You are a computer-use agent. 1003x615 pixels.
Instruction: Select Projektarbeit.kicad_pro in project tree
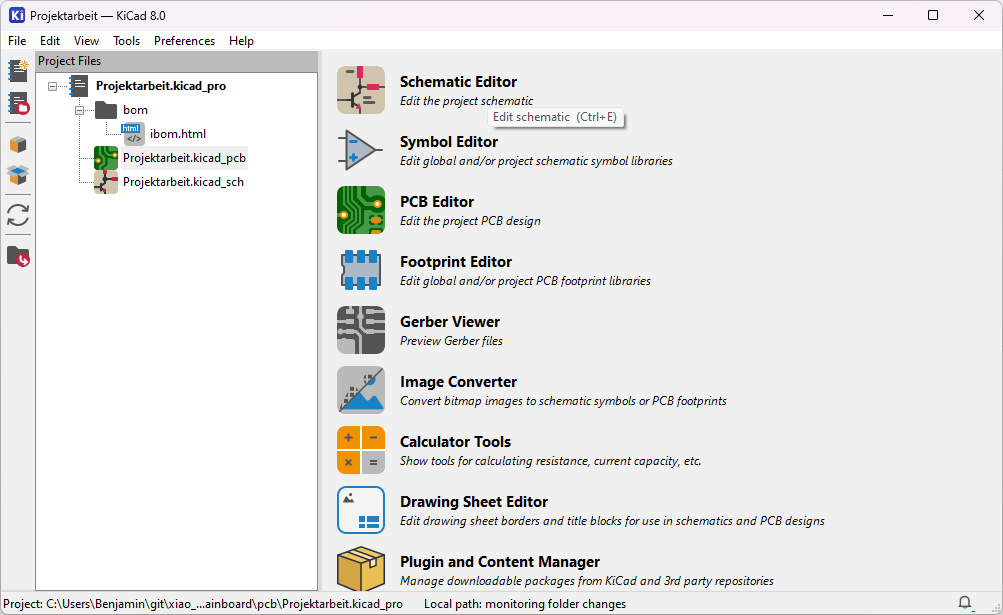point(161,86)
